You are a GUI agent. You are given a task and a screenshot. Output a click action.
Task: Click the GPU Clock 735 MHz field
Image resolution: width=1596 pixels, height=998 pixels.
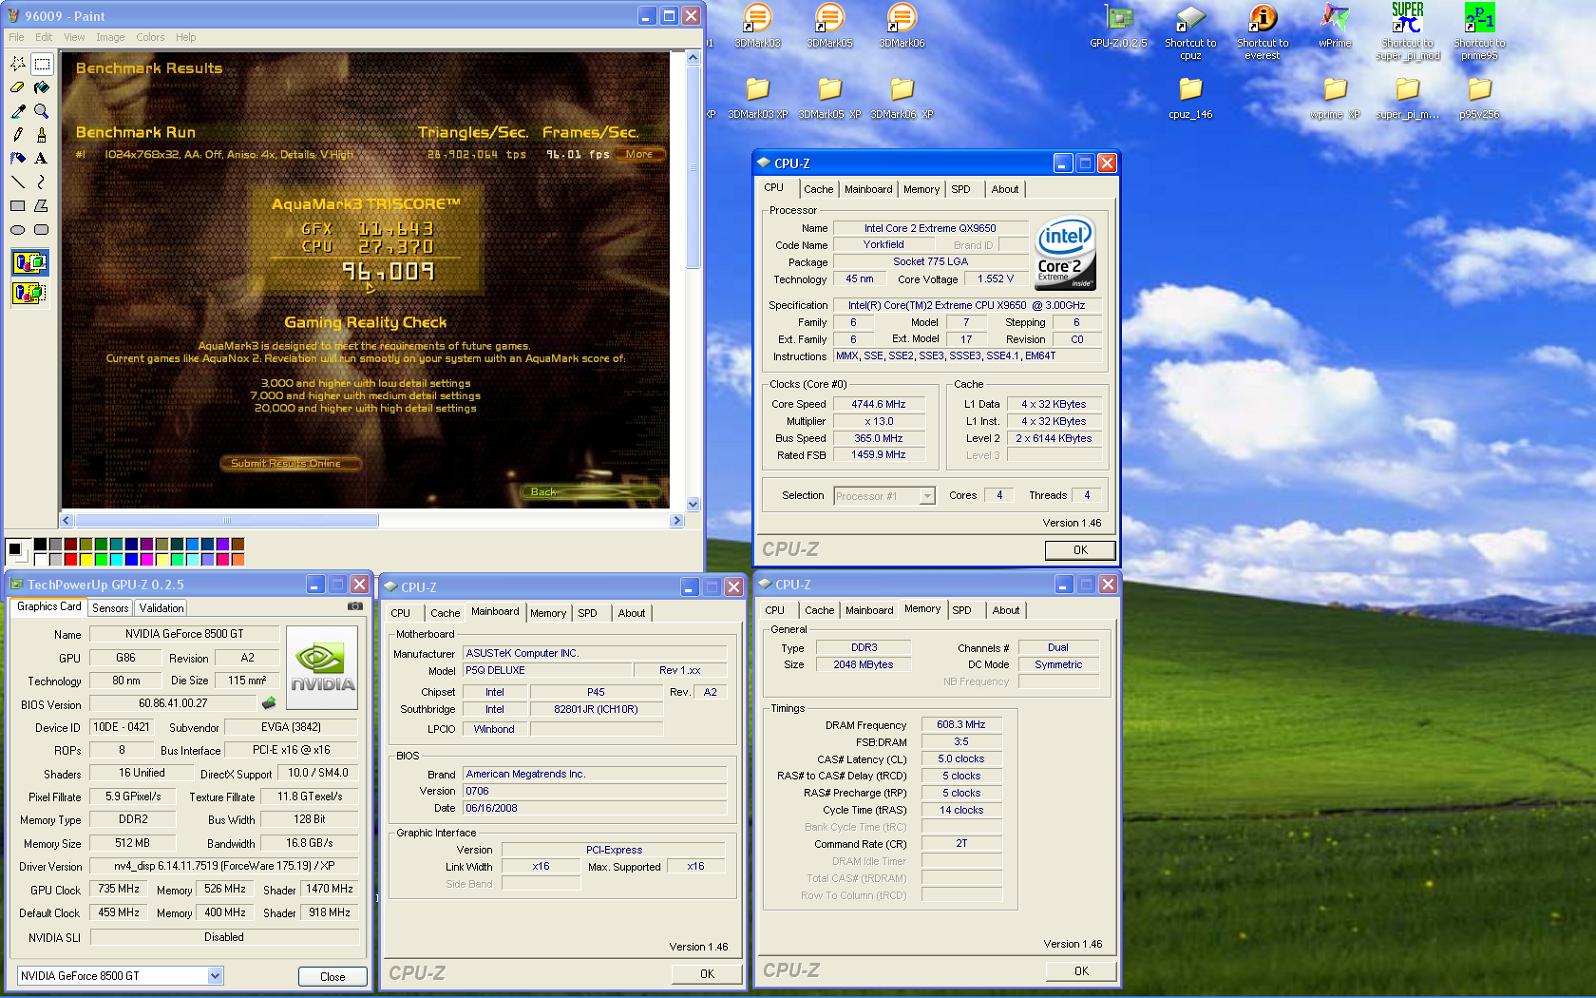[x=119, y=889]
